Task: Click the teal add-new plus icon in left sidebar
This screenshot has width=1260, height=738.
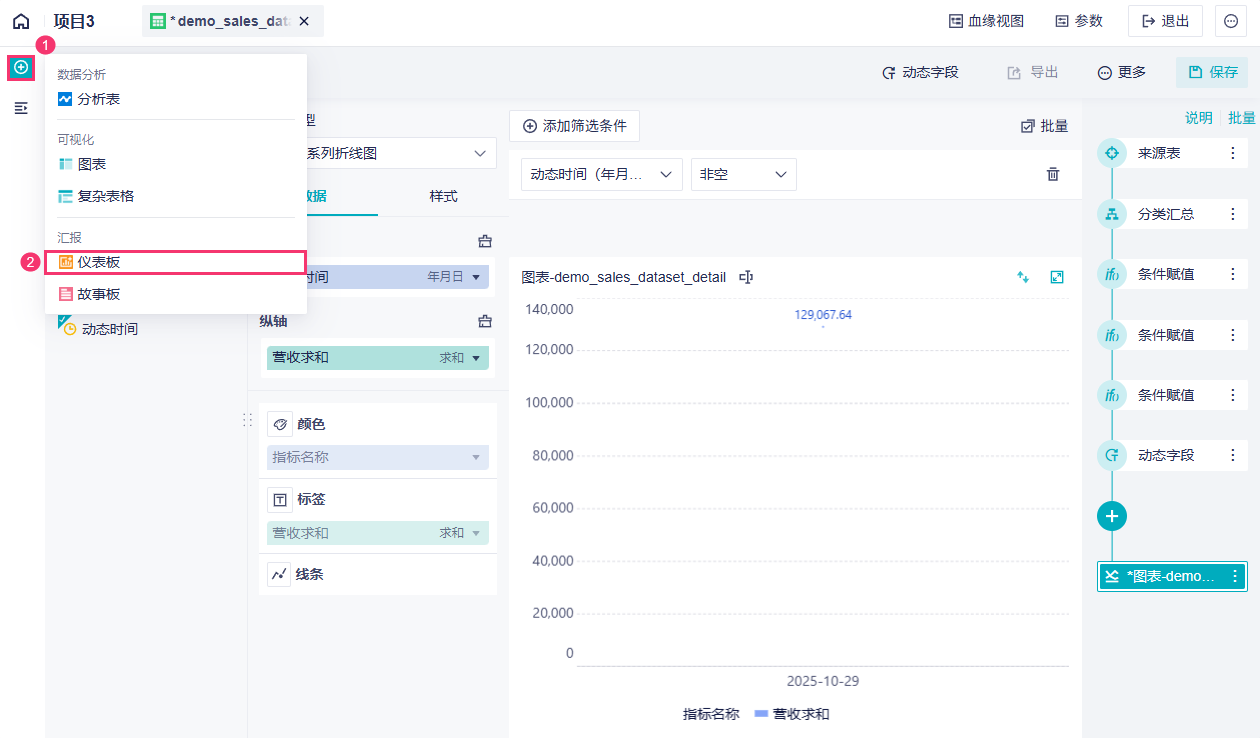Action: [21, 67]
